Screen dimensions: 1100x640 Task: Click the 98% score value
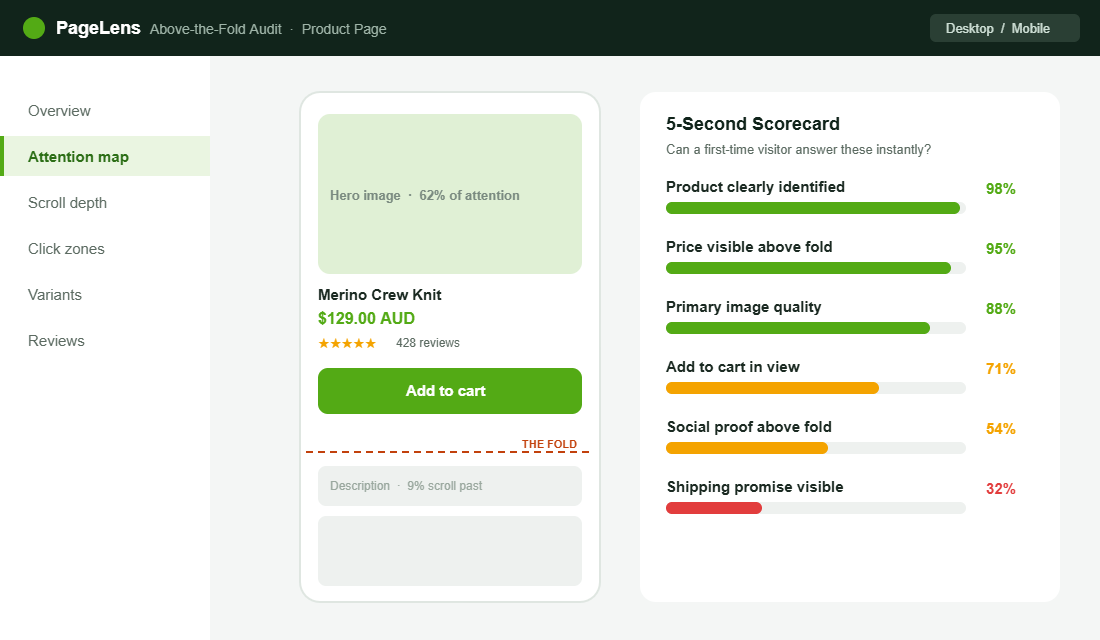point(1000,189)
